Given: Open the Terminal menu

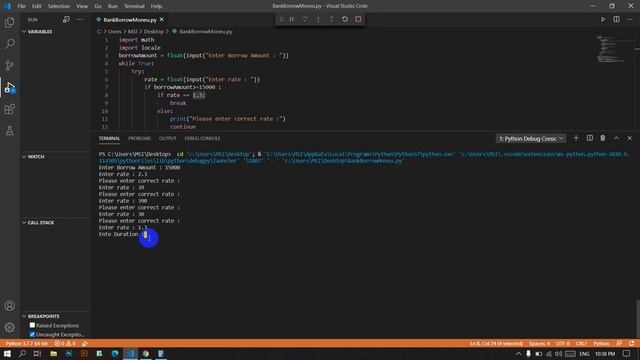Looking at the screenshot, I should tap(134, 6).
